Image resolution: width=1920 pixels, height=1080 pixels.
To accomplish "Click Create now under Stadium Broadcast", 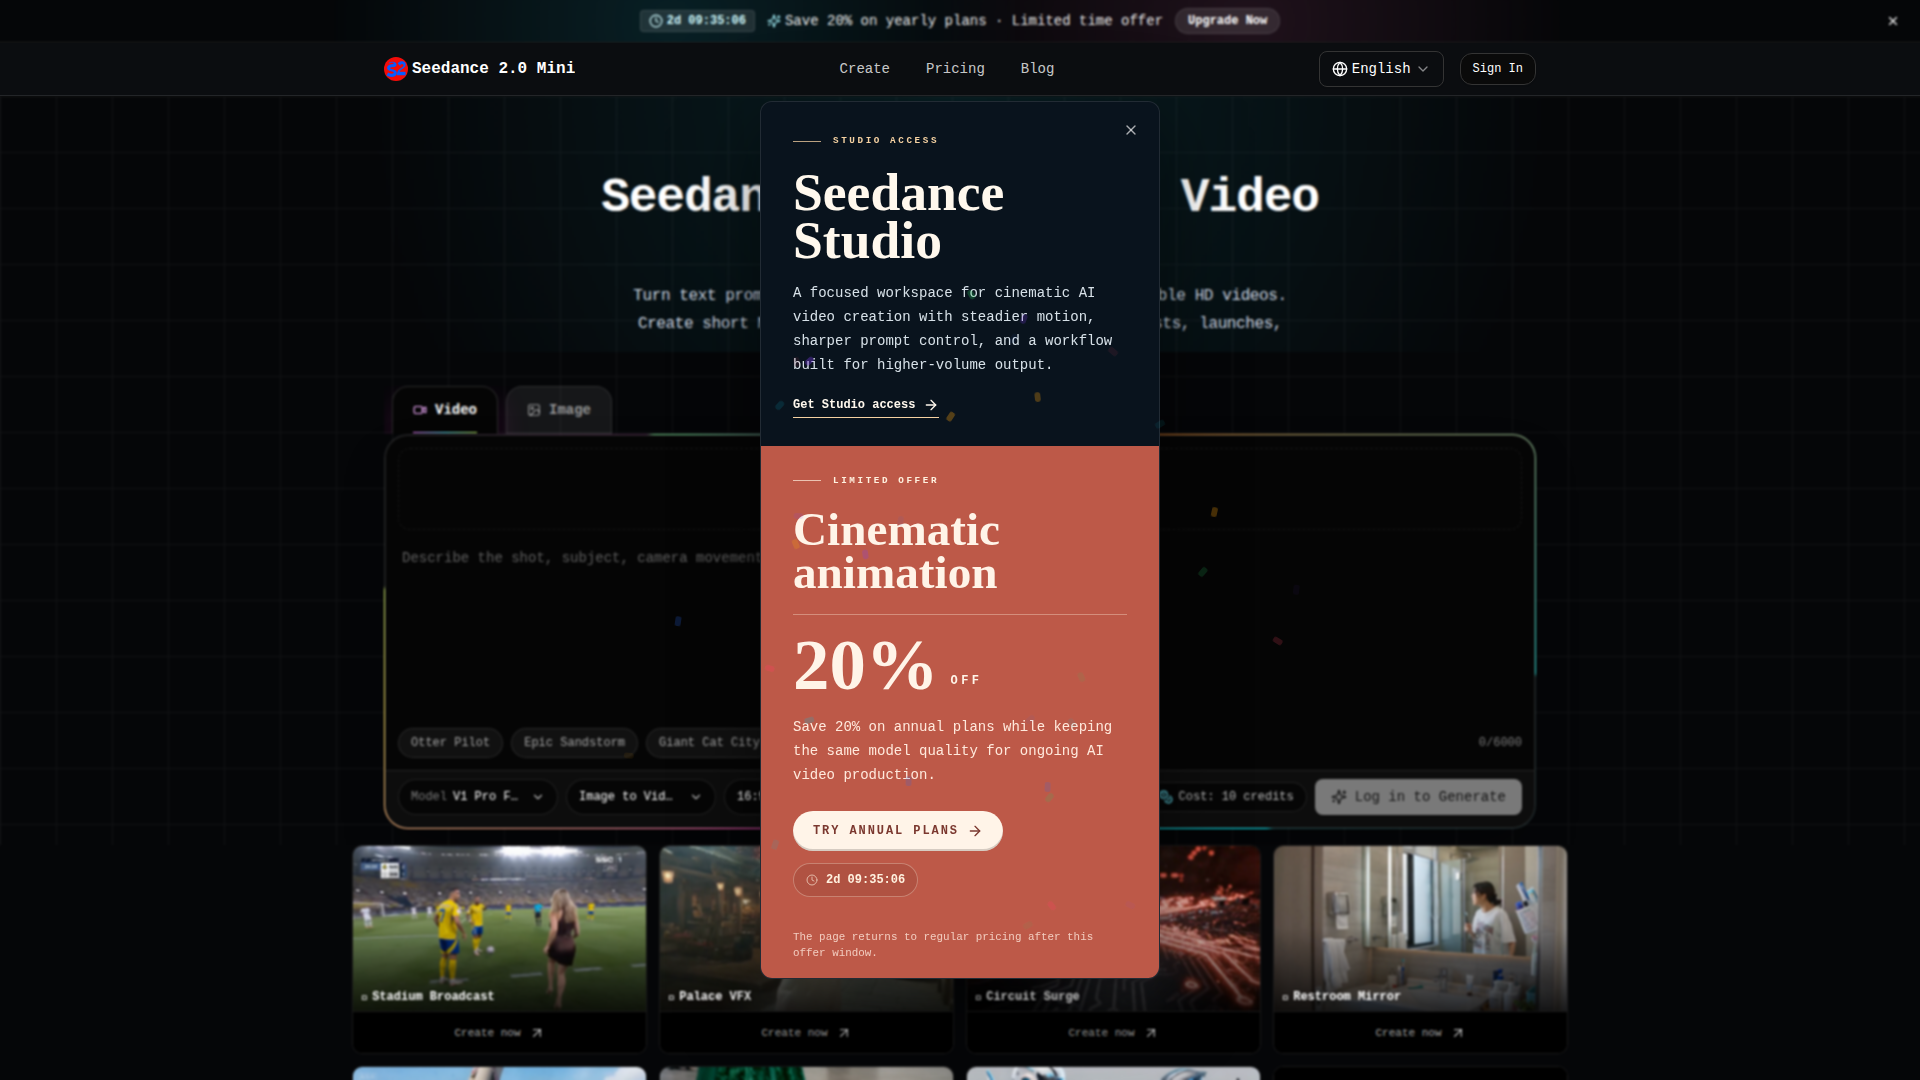I will [499, 1033].
